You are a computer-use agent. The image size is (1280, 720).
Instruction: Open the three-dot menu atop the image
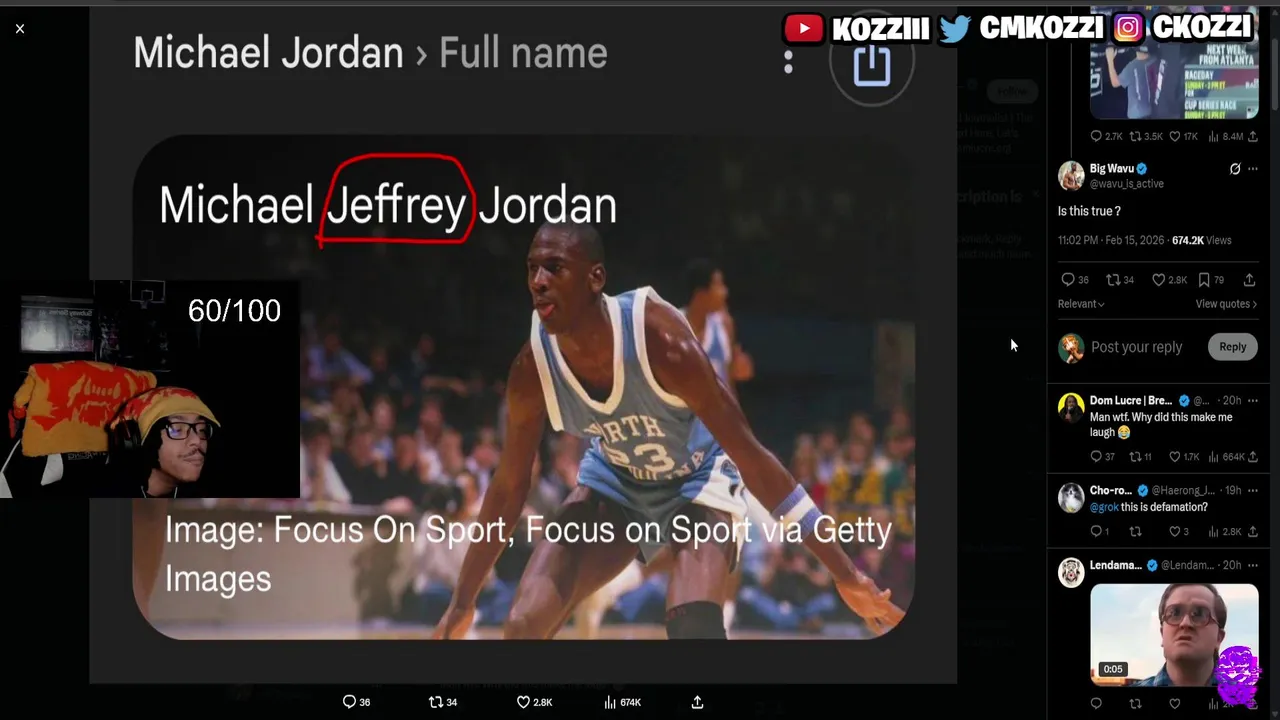tap(788, 62)
